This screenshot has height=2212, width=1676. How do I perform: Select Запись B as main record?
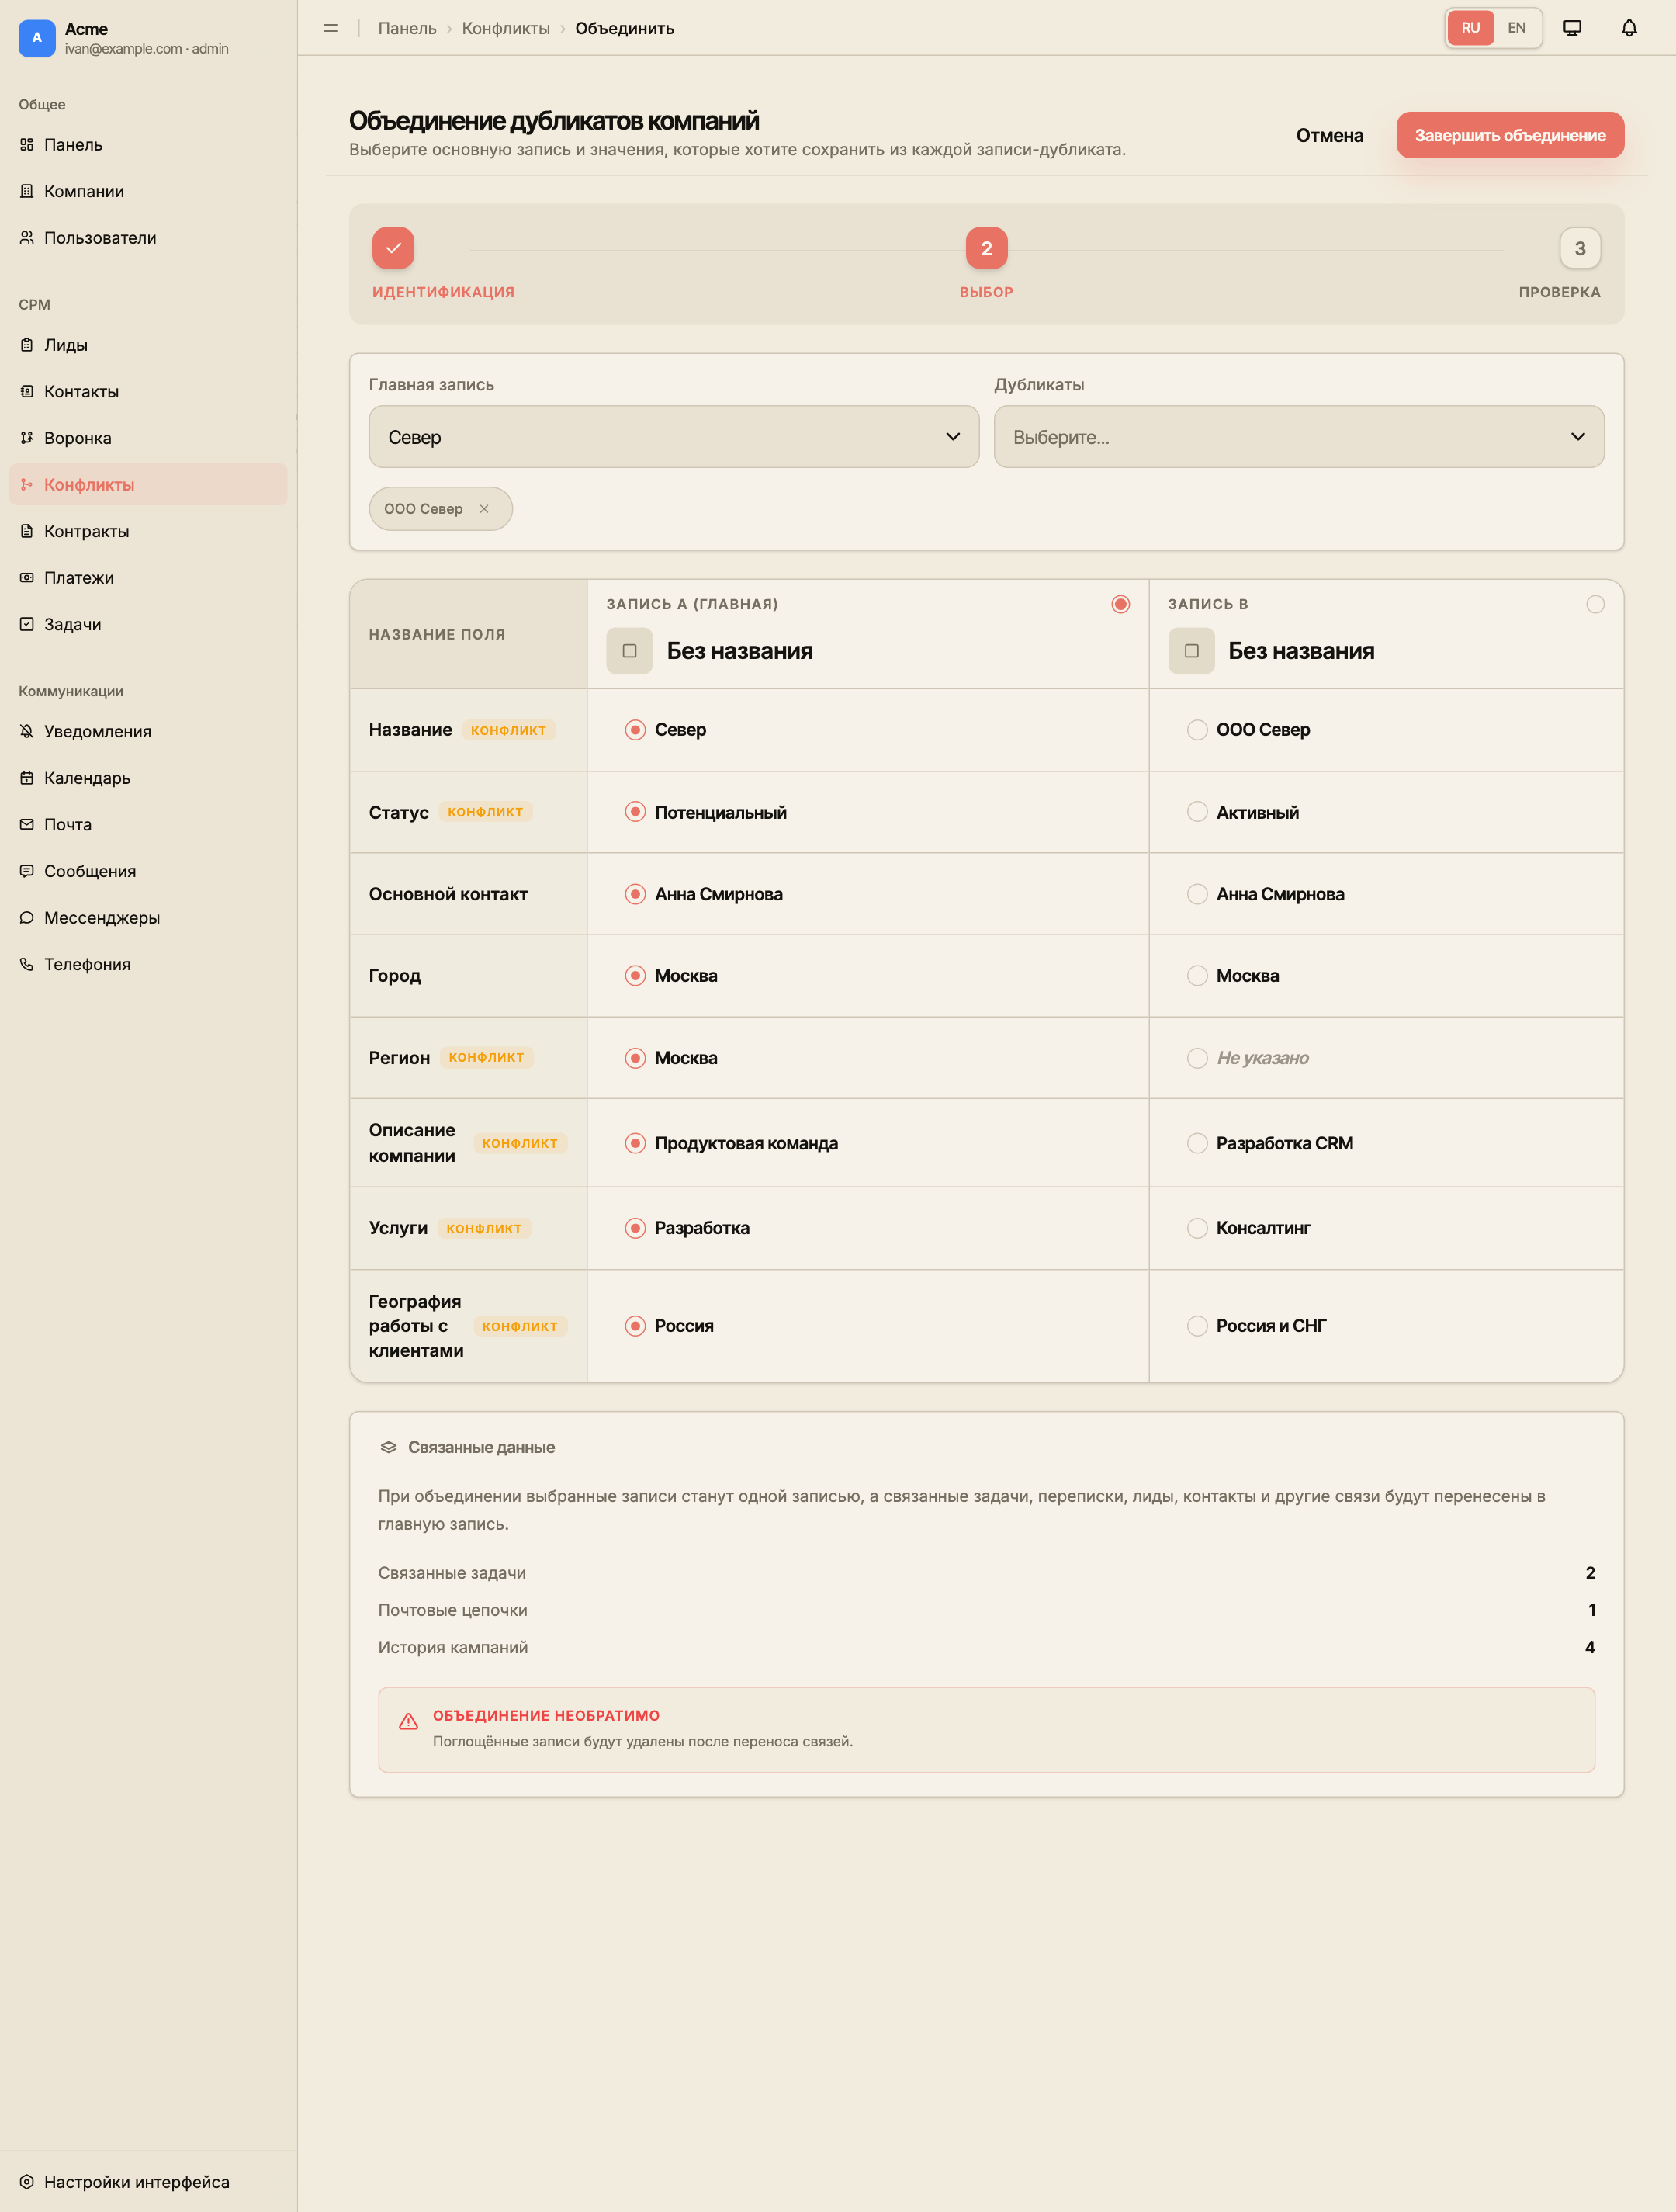1595,604
